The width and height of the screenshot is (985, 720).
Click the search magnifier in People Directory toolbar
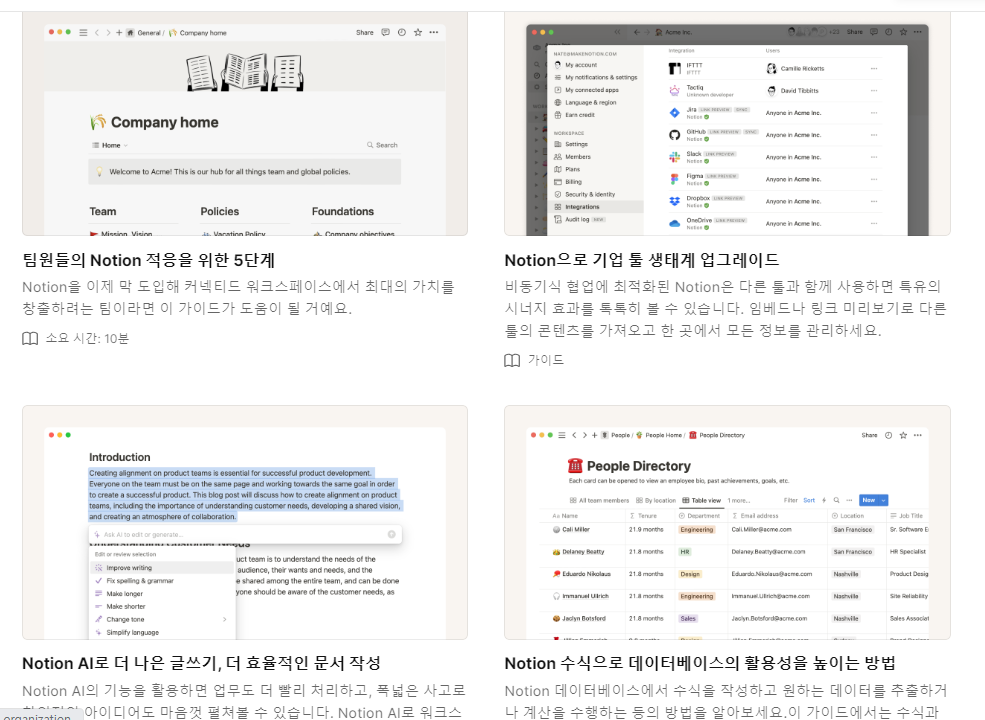837,499
